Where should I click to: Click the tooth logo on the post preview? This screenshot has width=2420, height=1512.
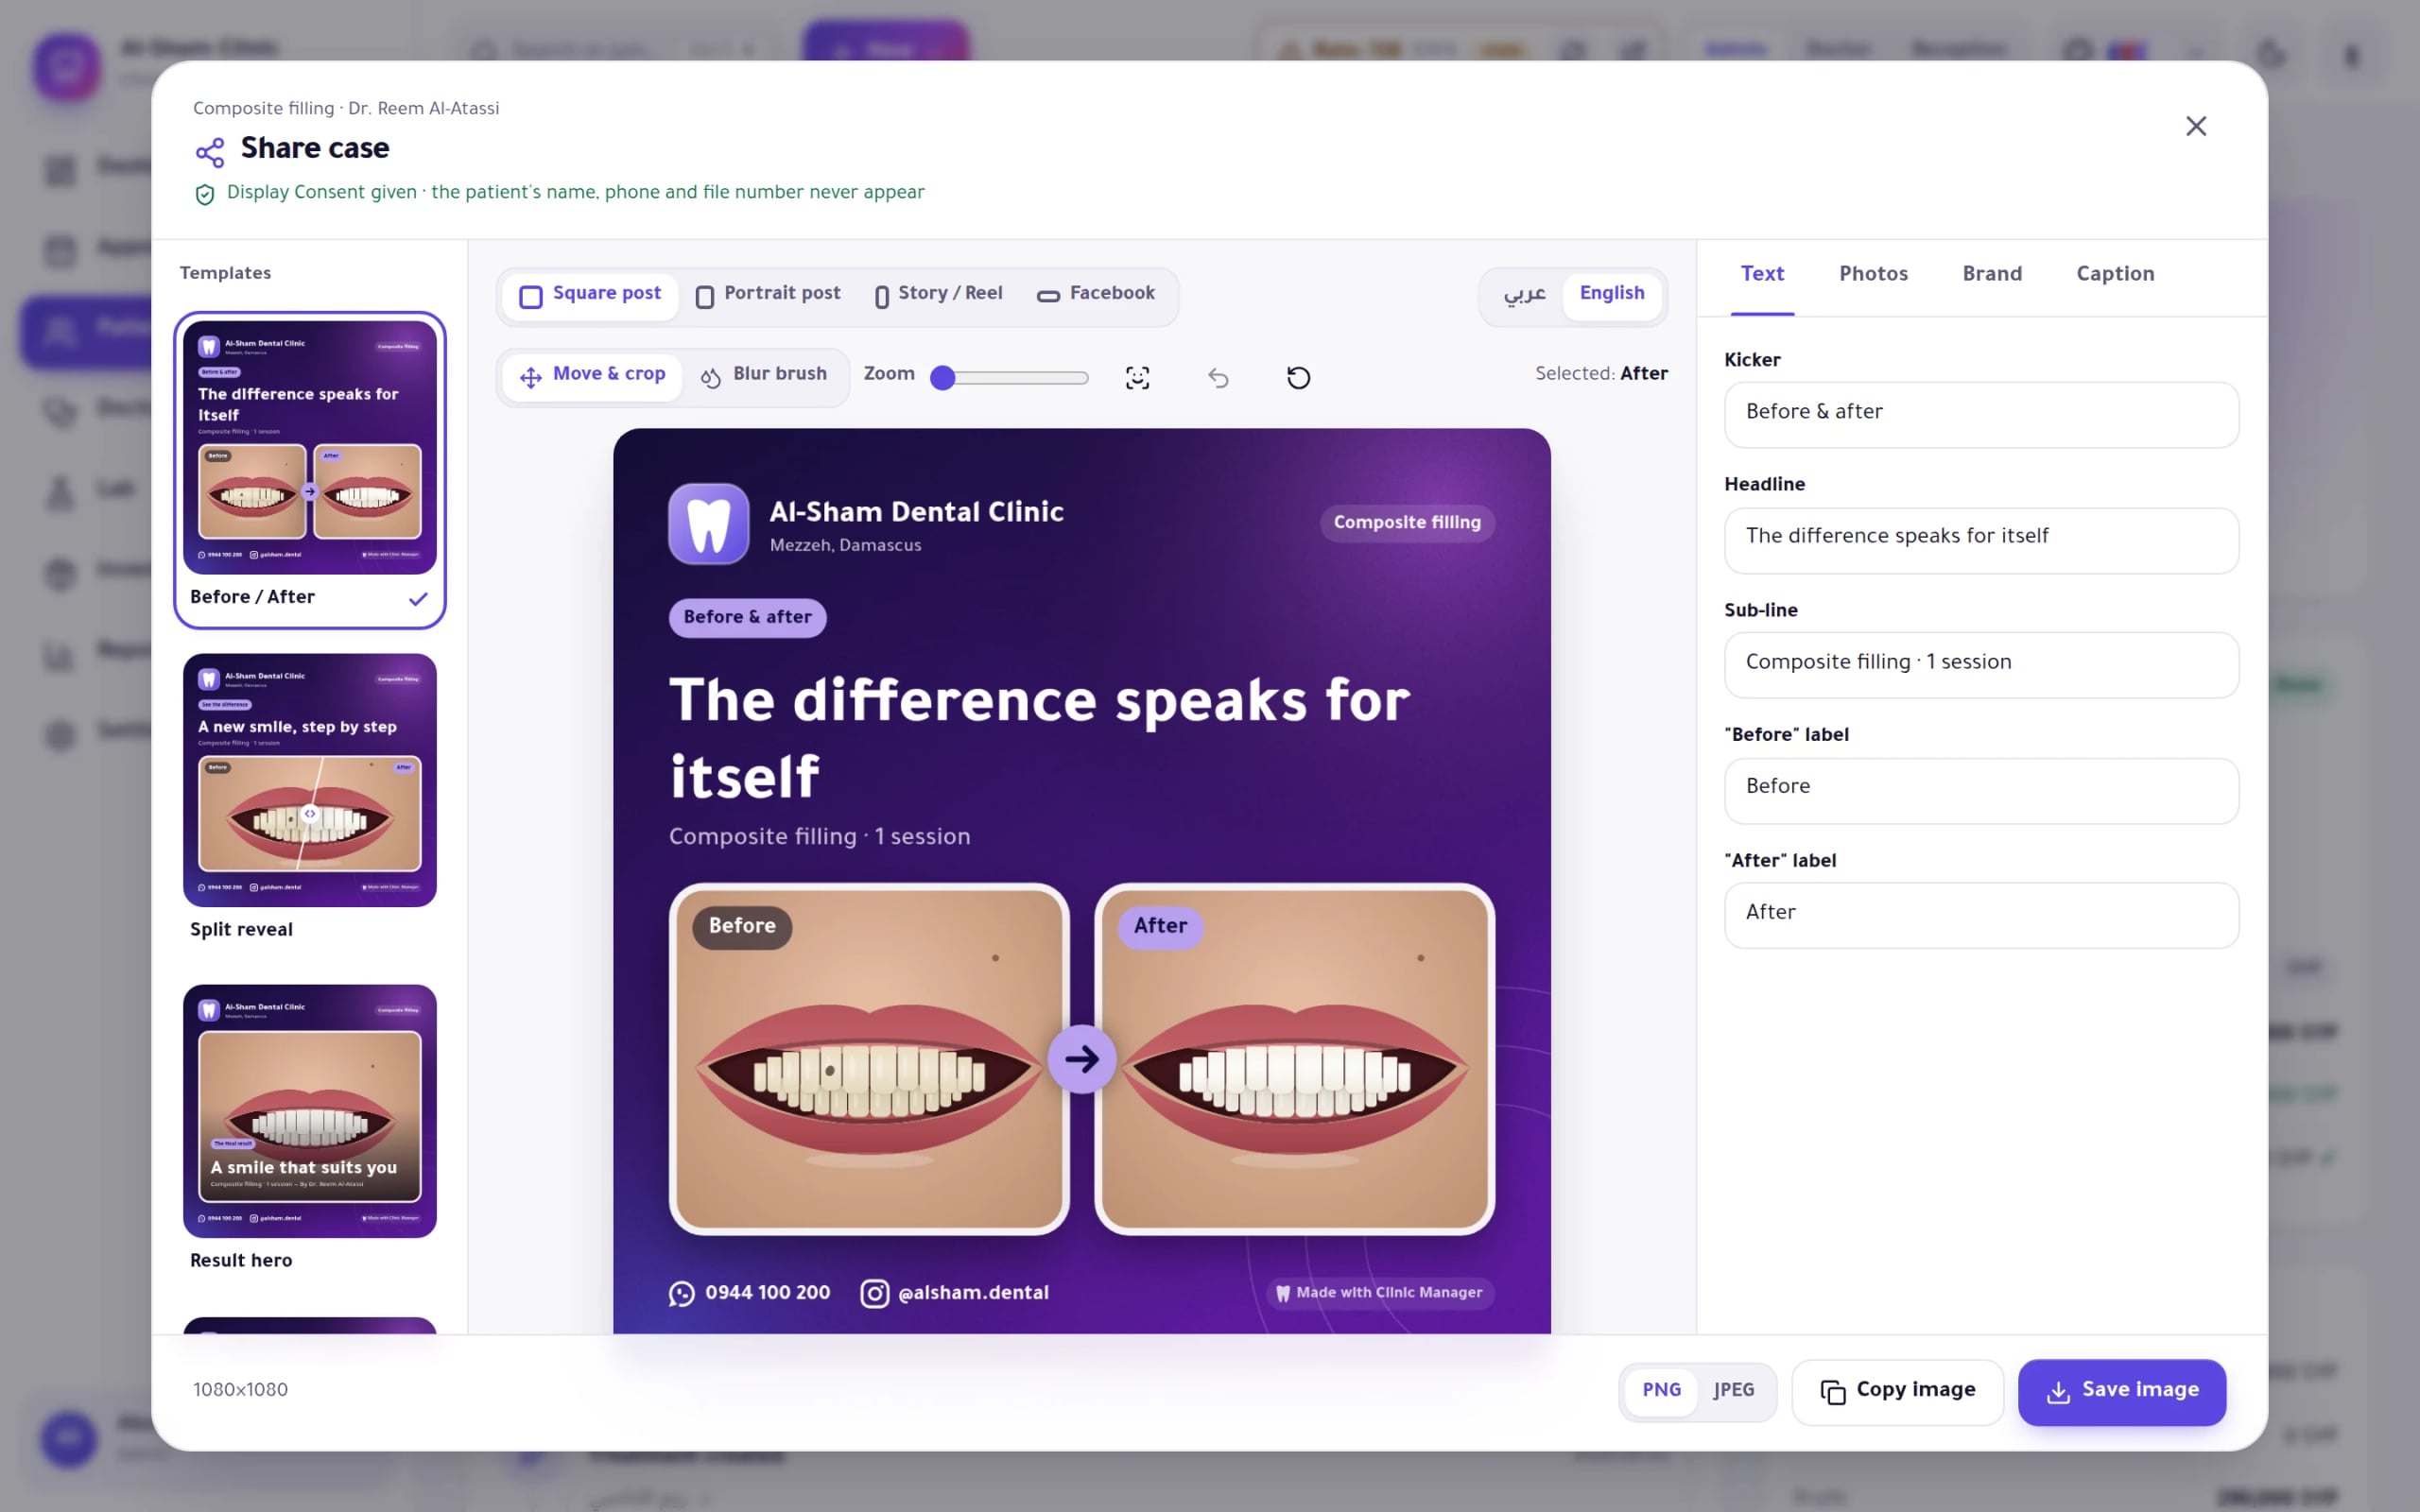pos(708,524)
